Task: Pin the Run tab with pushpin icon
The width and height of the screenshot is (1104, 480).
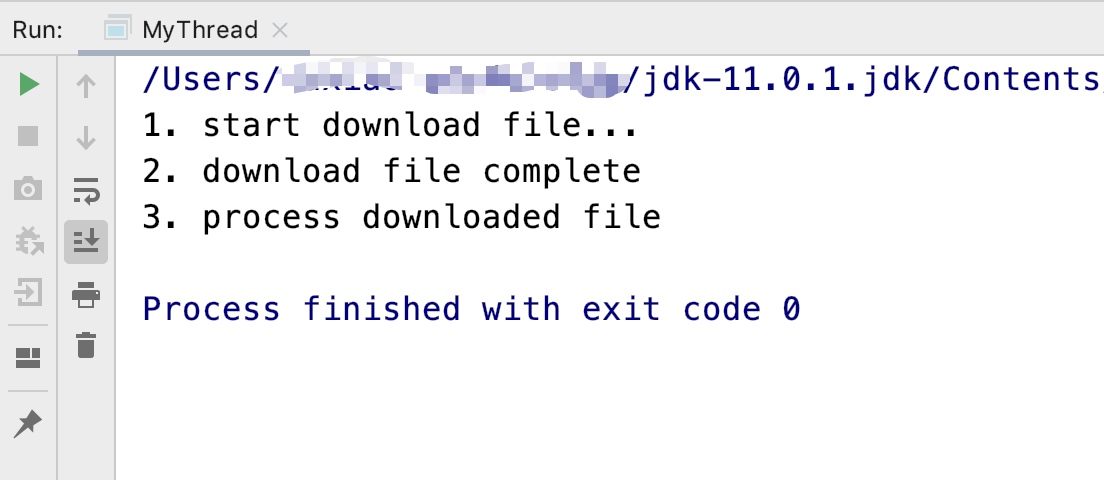Action: point(28,424)
